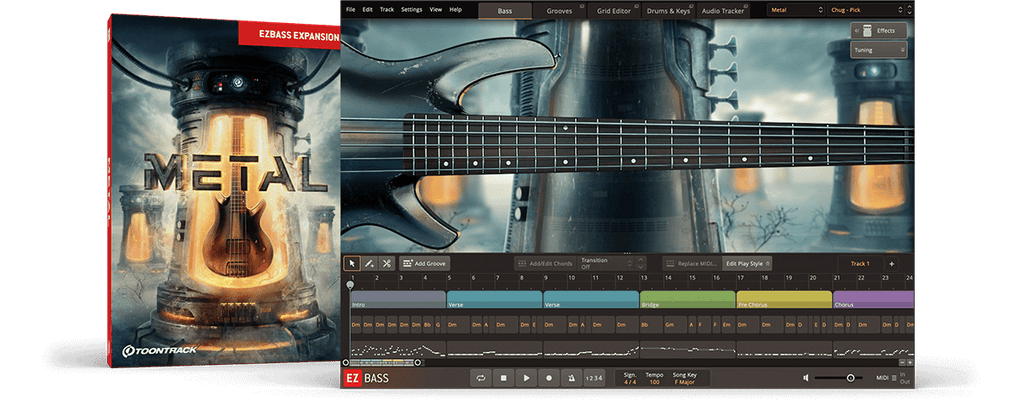This screenshot has height=416, width=1024.
Task: Click the Em chord in the Bridge
Action: click(726, 325)
